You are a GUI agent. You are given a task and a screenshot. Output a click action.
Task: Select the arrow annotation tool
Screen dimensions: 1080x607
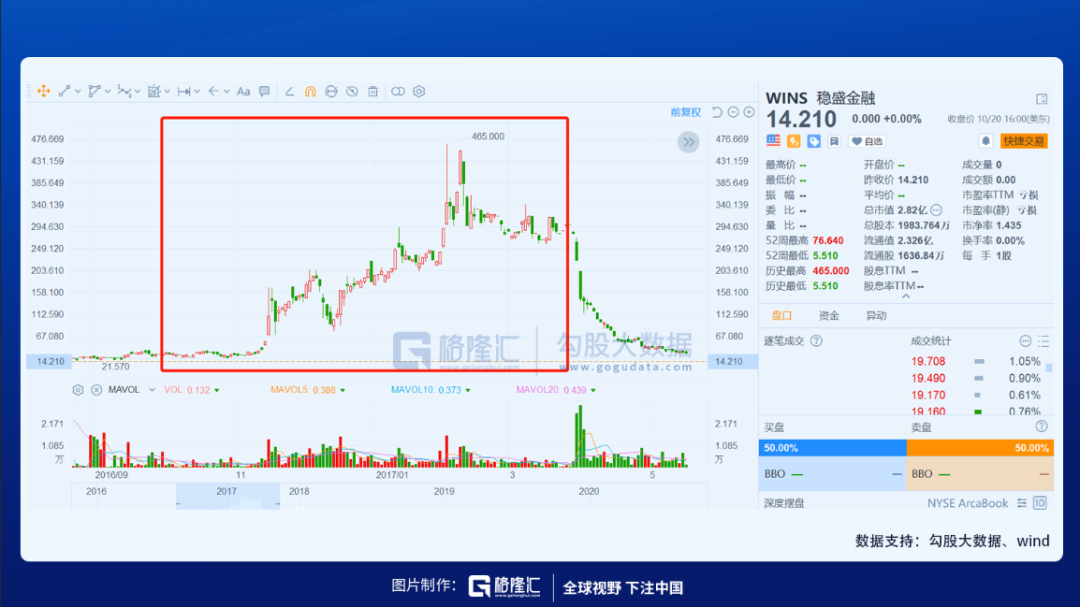coord(214,91)
